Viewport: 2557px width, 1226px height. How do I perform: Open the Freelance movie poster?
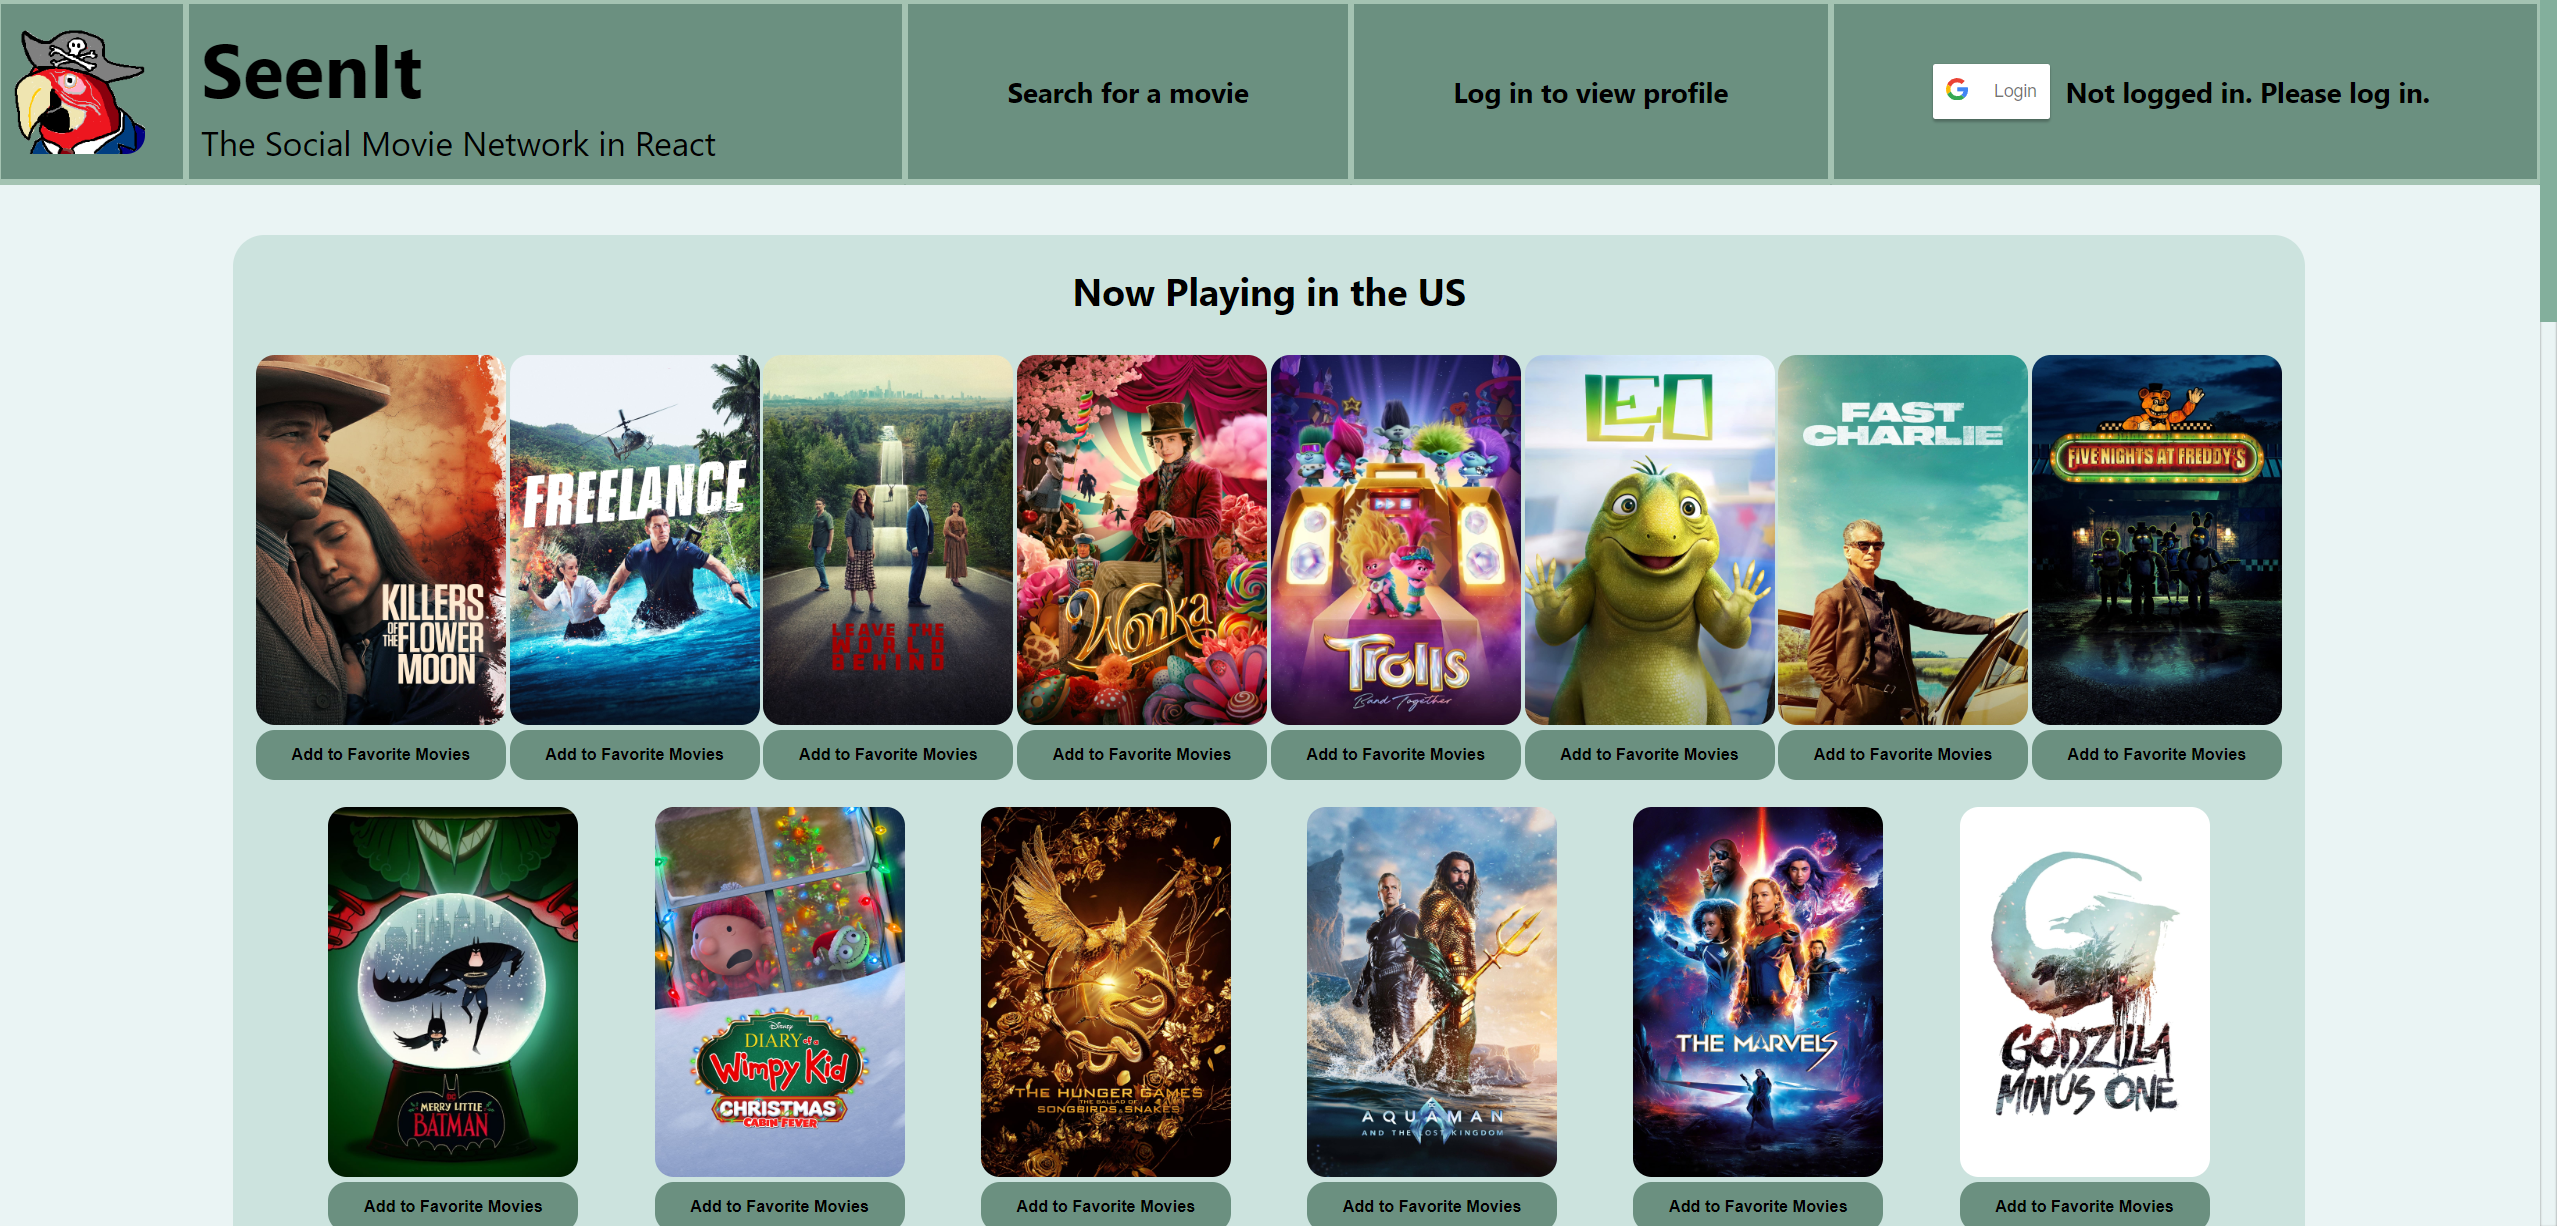(634, 540)
